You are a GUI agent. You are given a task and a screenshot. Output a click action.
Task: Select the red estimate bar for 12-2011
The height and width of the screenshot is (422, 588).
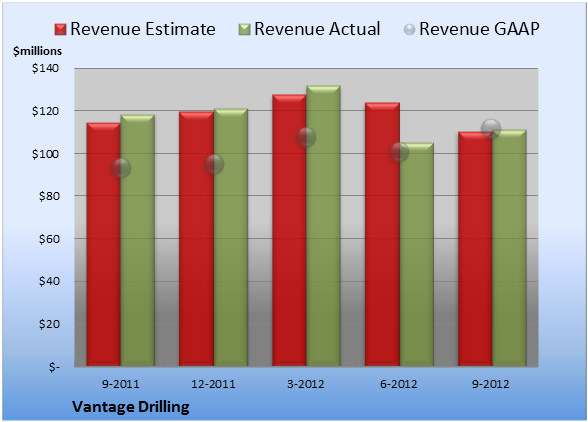[196, 239]
